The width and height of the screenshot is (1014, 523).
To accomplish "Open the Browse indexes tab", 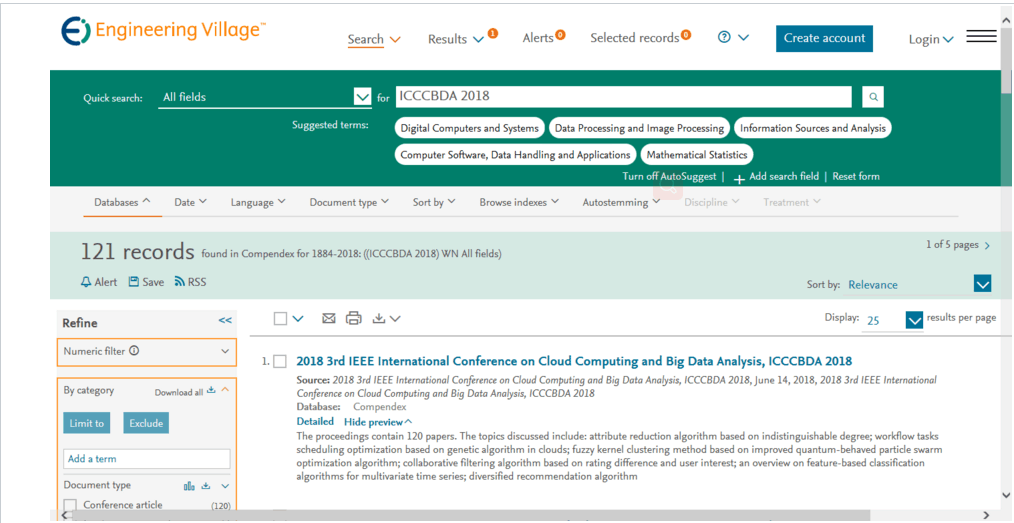I will point(520,202).
